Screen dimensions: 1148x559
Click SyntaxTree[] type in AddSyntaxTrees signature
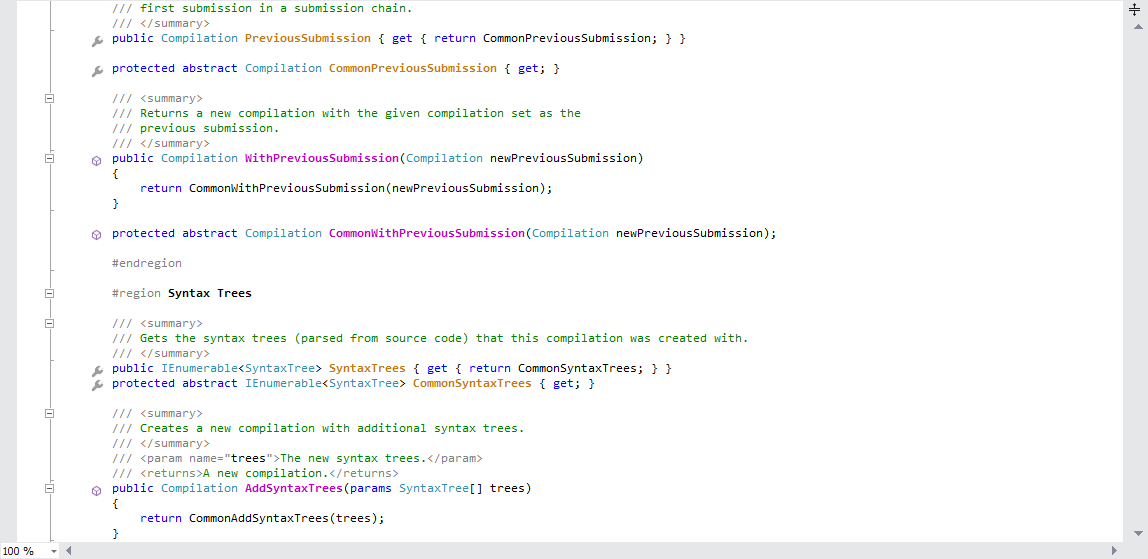pos(440,488)
